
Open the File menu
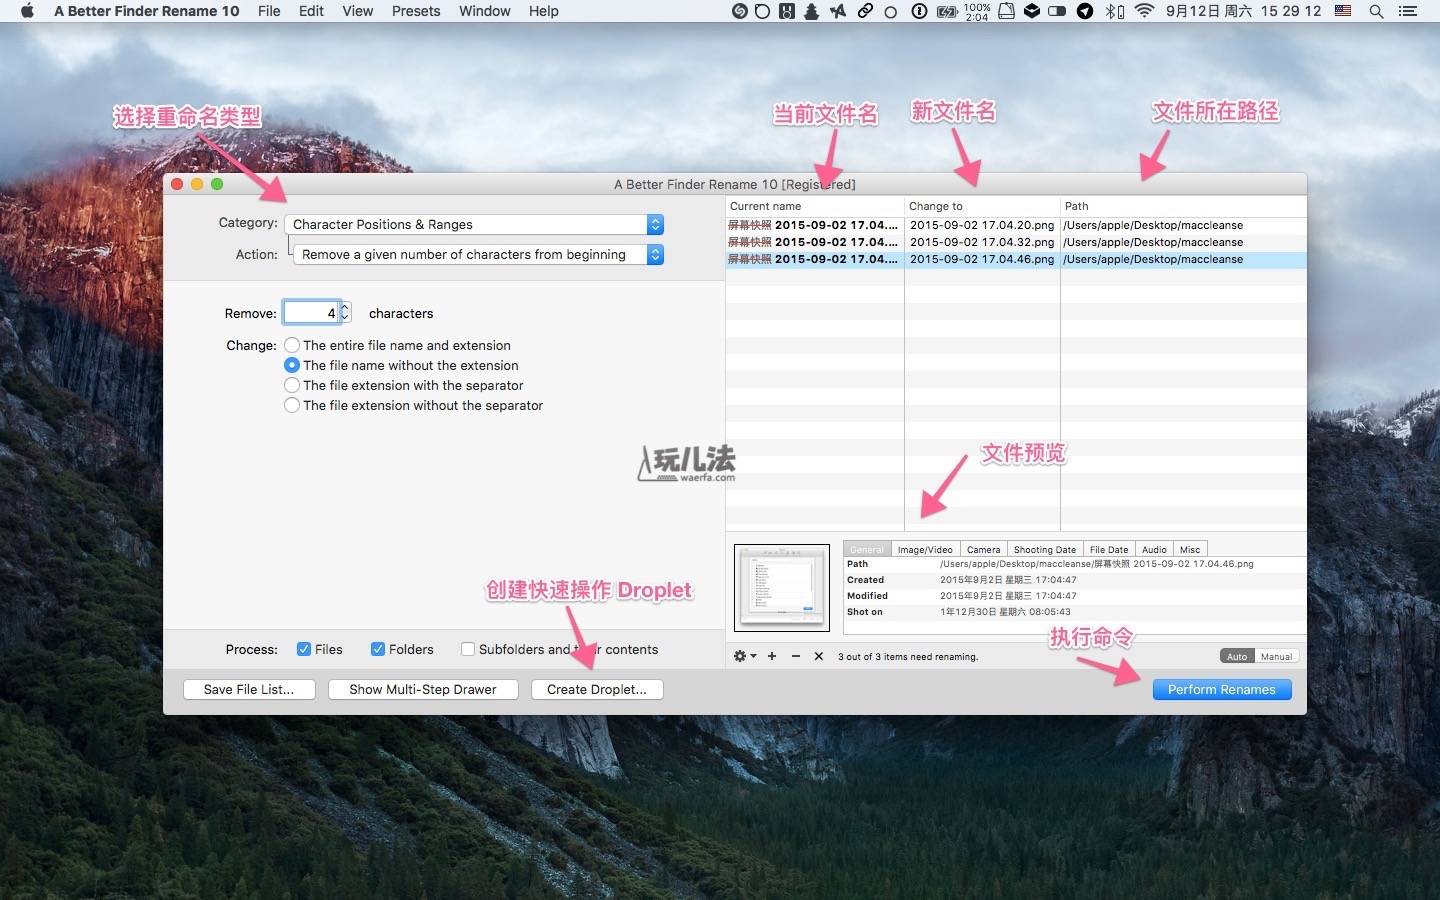pyautogui.click(x=269, y=11)
